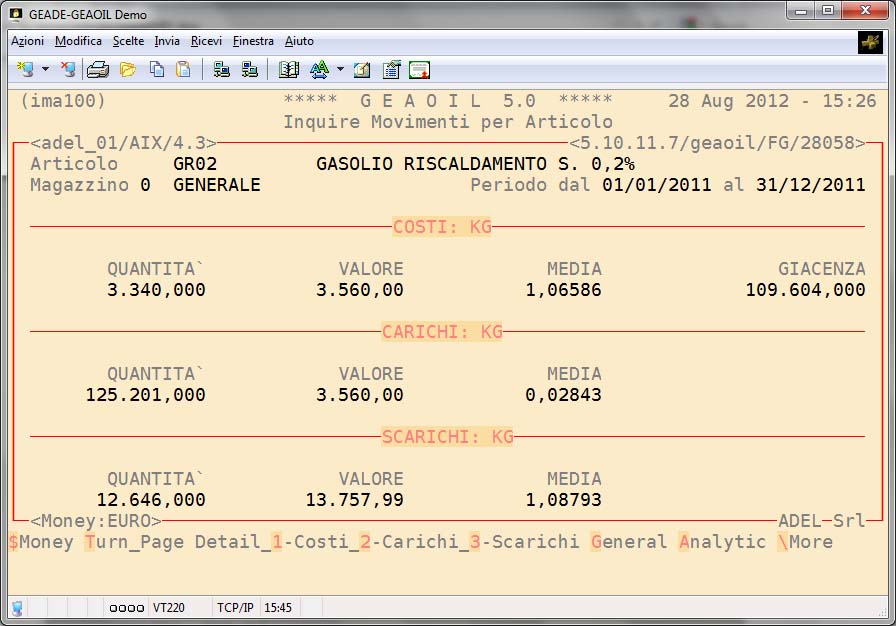Click the open folder toolbar icon
Screen dimensions: 896x626
coord(127,70)
